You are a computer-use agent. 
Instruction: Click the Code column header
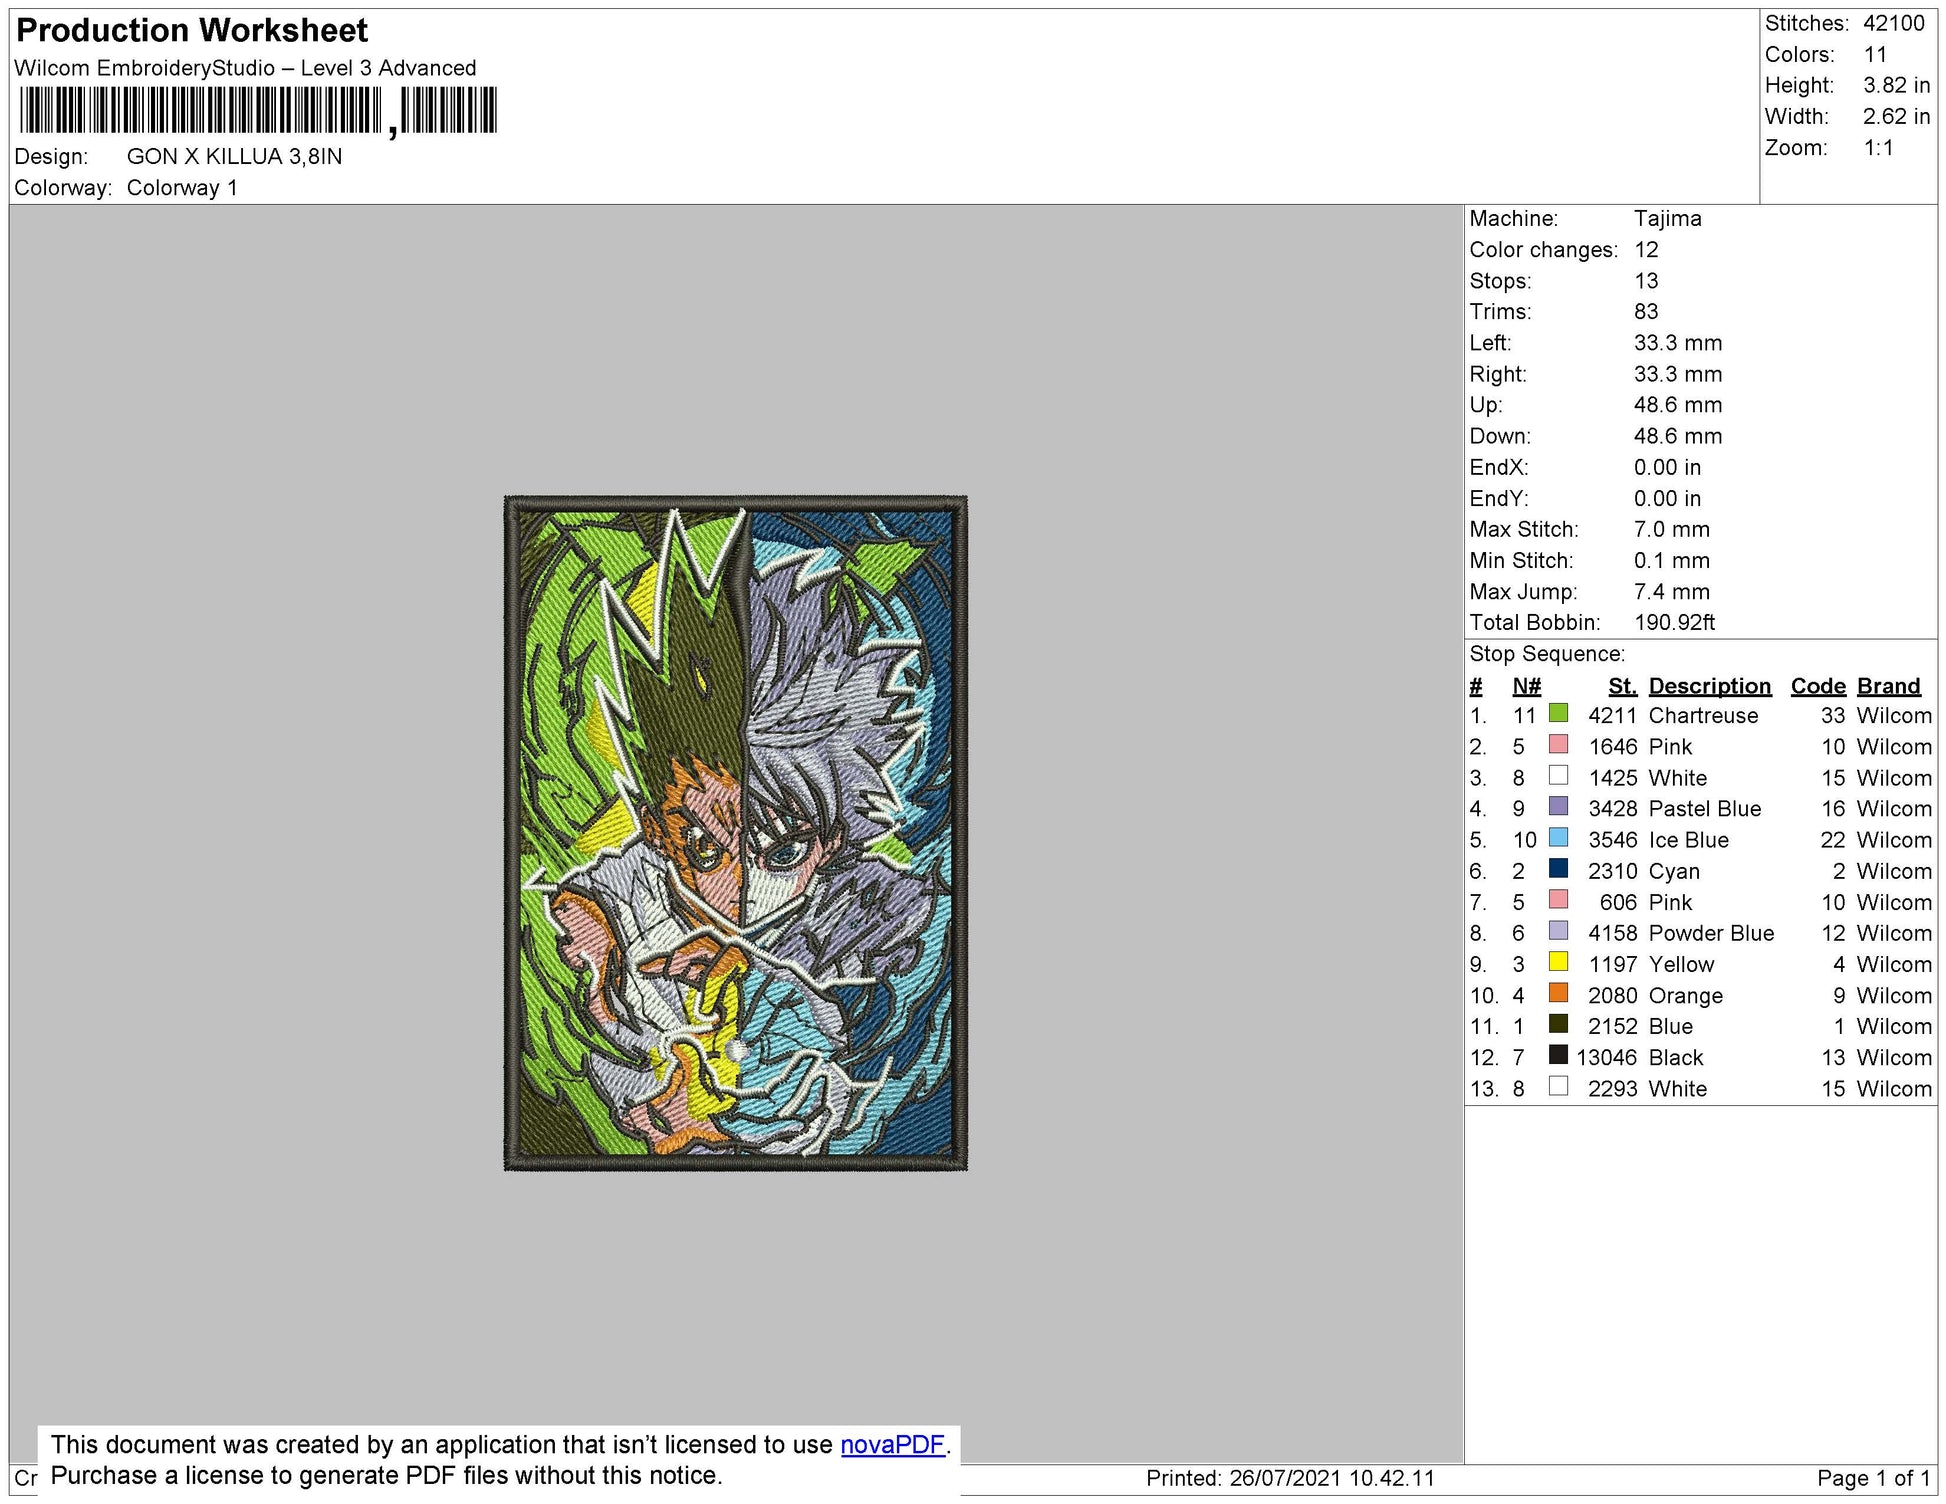pyautogui.click(x=1817, y=686)
